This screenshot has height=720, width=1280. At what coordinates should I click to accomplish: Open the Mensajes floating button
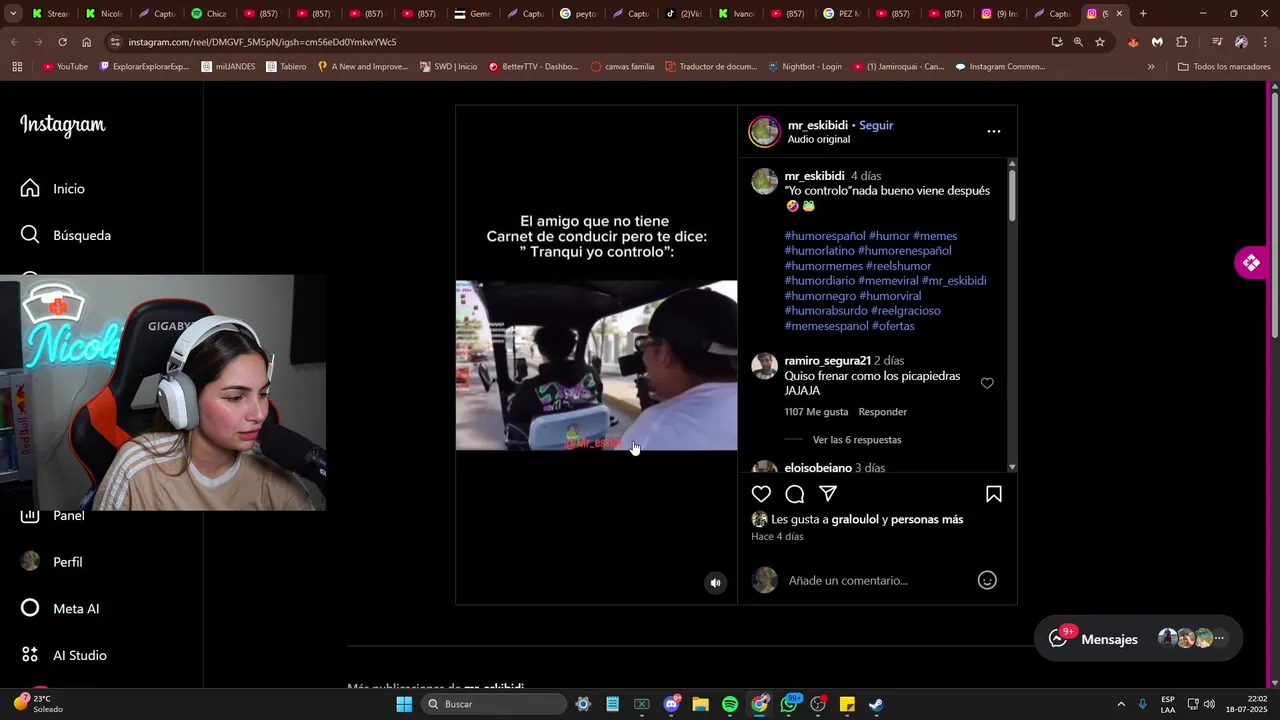click(1138, 638)
